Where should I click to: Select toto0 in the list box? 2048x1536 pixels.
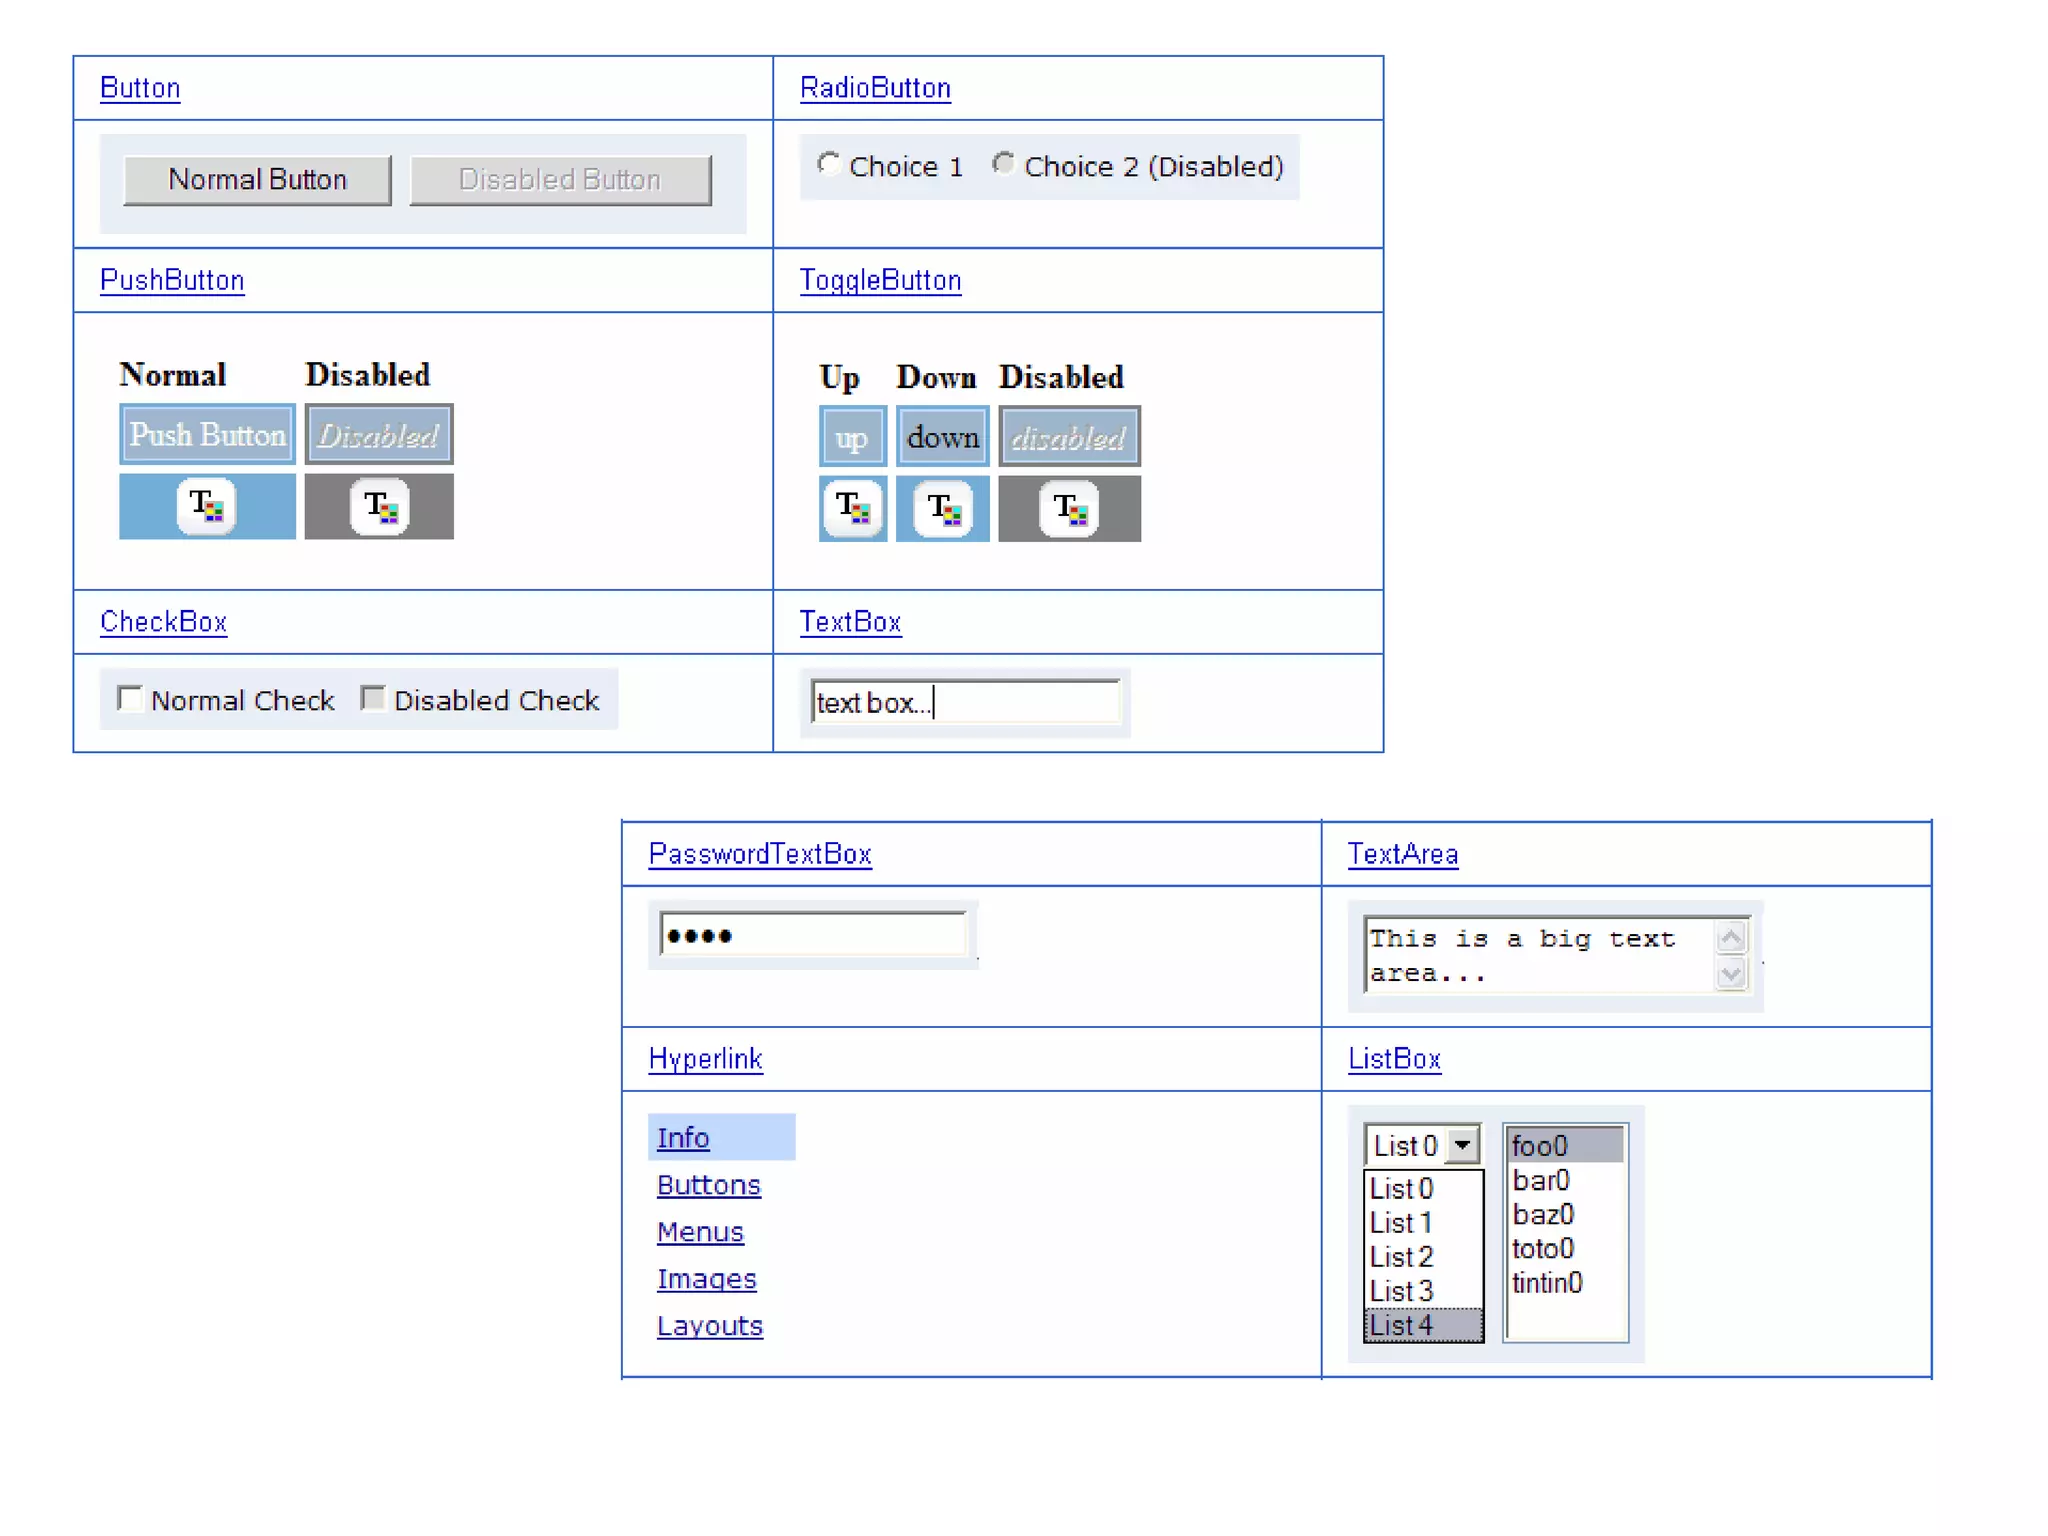[x=1543, y=1249]
